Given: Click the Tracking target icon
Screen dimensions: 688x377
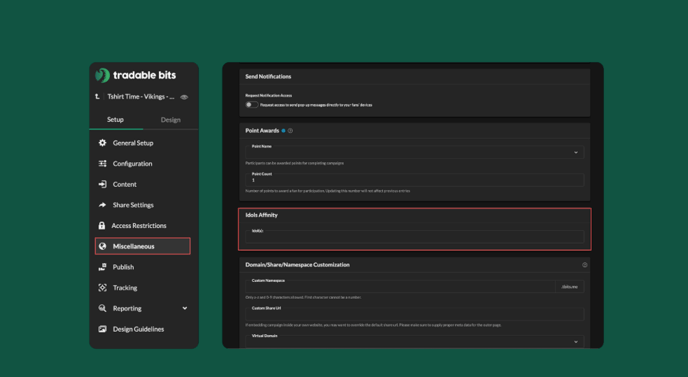Looking at the screenshot, I should point(102,287).
